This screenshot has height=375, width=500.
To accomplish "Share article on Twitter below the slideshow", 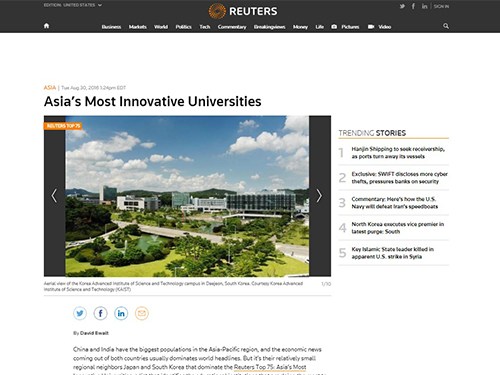I will 80,313.
